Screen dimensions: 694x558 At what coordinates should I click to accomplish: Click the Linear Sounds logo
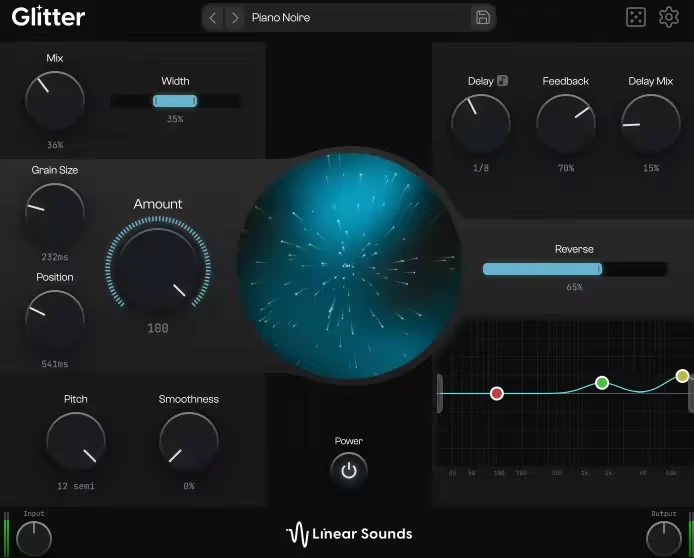[x=349, y=534]
